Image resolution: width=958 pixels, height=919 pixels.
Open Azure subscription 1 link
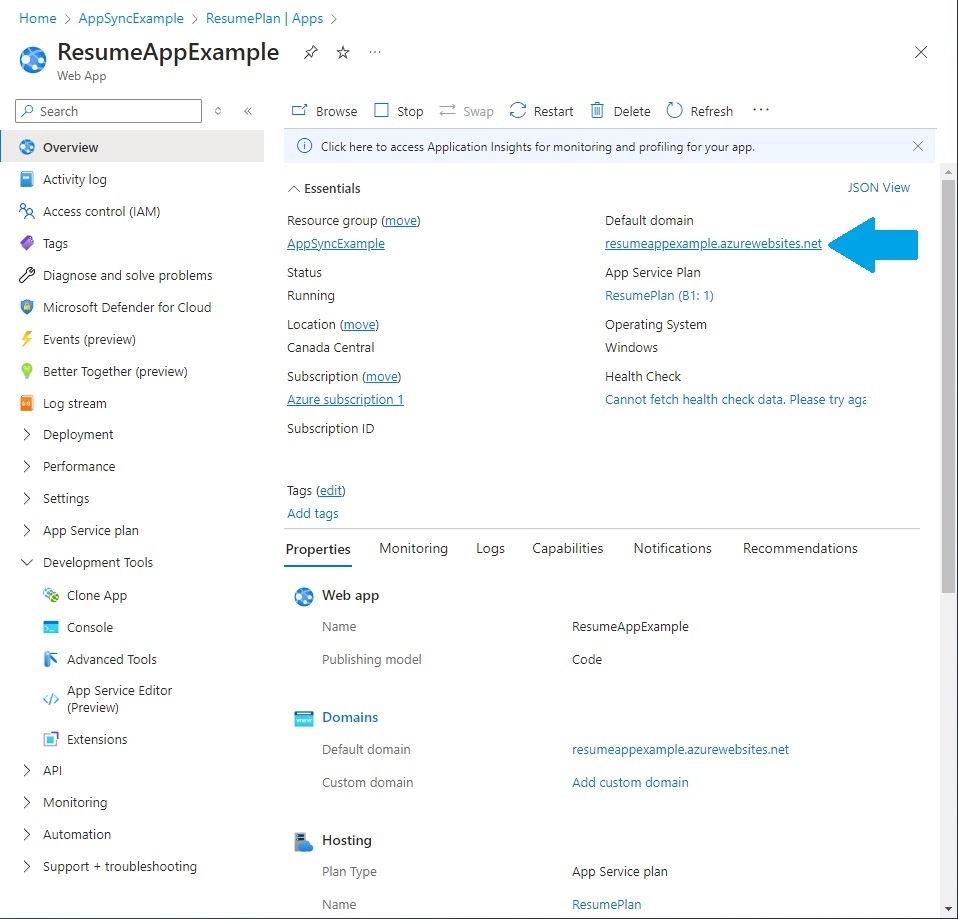[345, 400]
